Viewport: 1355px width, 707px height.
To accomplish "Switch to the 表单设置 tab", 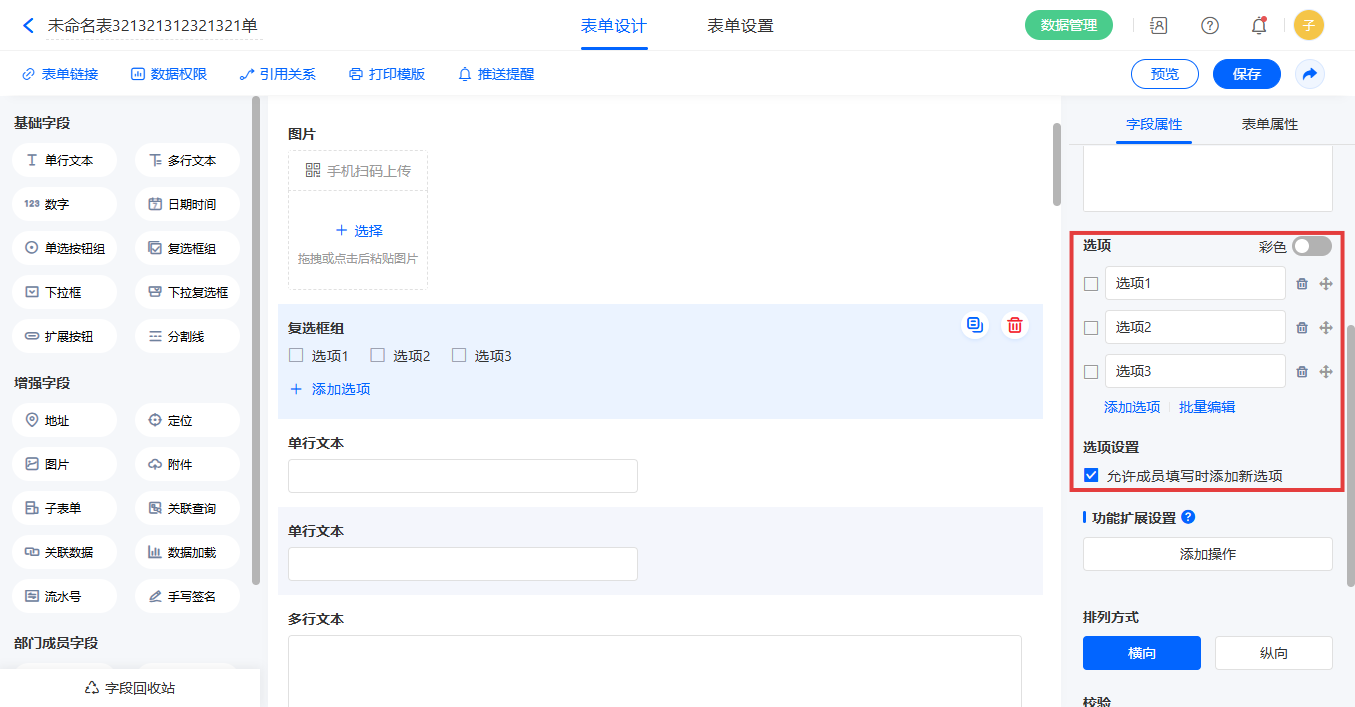I will 740,26.
